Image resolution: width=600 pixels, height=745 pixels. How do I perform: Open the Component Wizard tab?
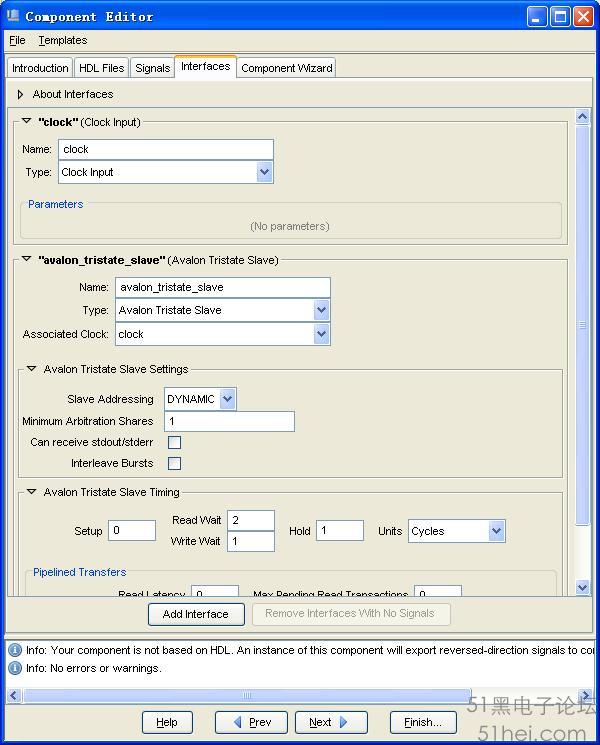point(286,68)
